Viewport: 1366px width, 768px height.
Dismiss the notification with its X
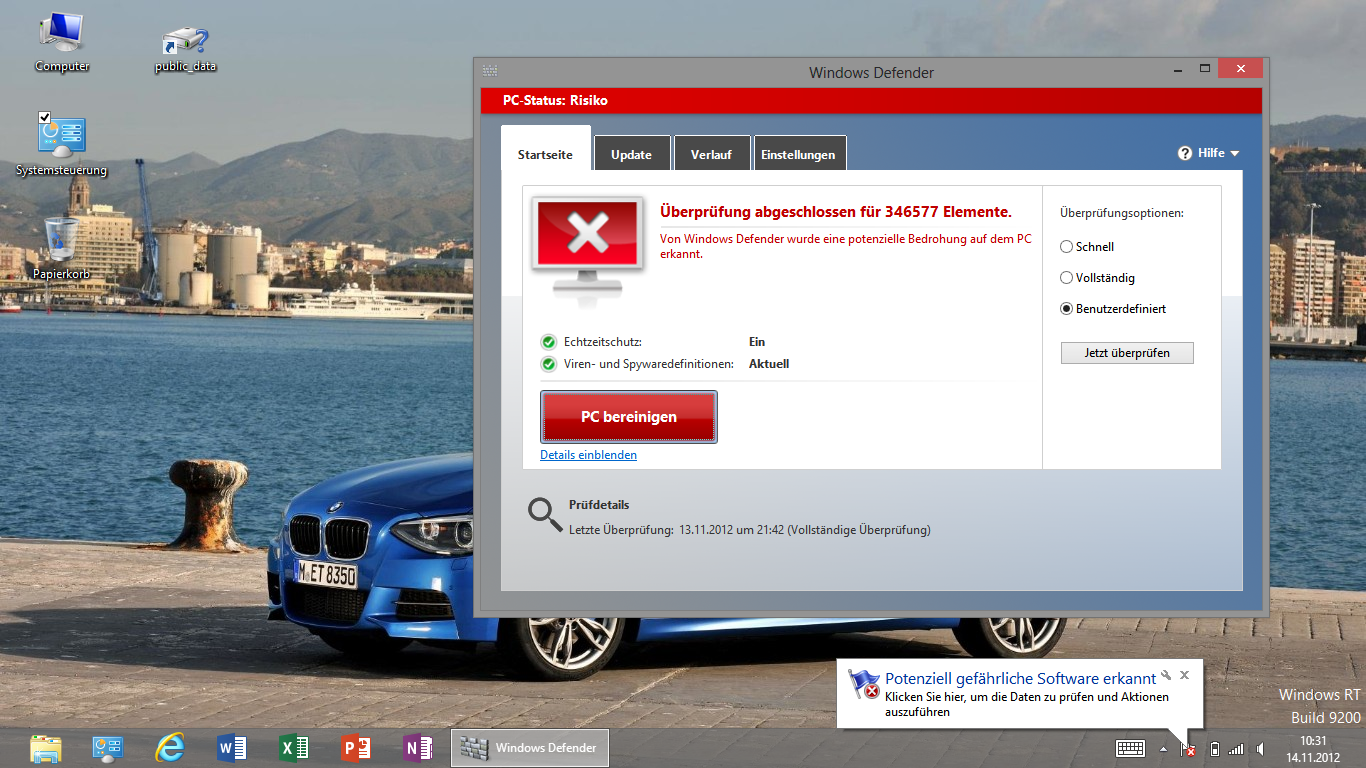[x=1184, y=675]
